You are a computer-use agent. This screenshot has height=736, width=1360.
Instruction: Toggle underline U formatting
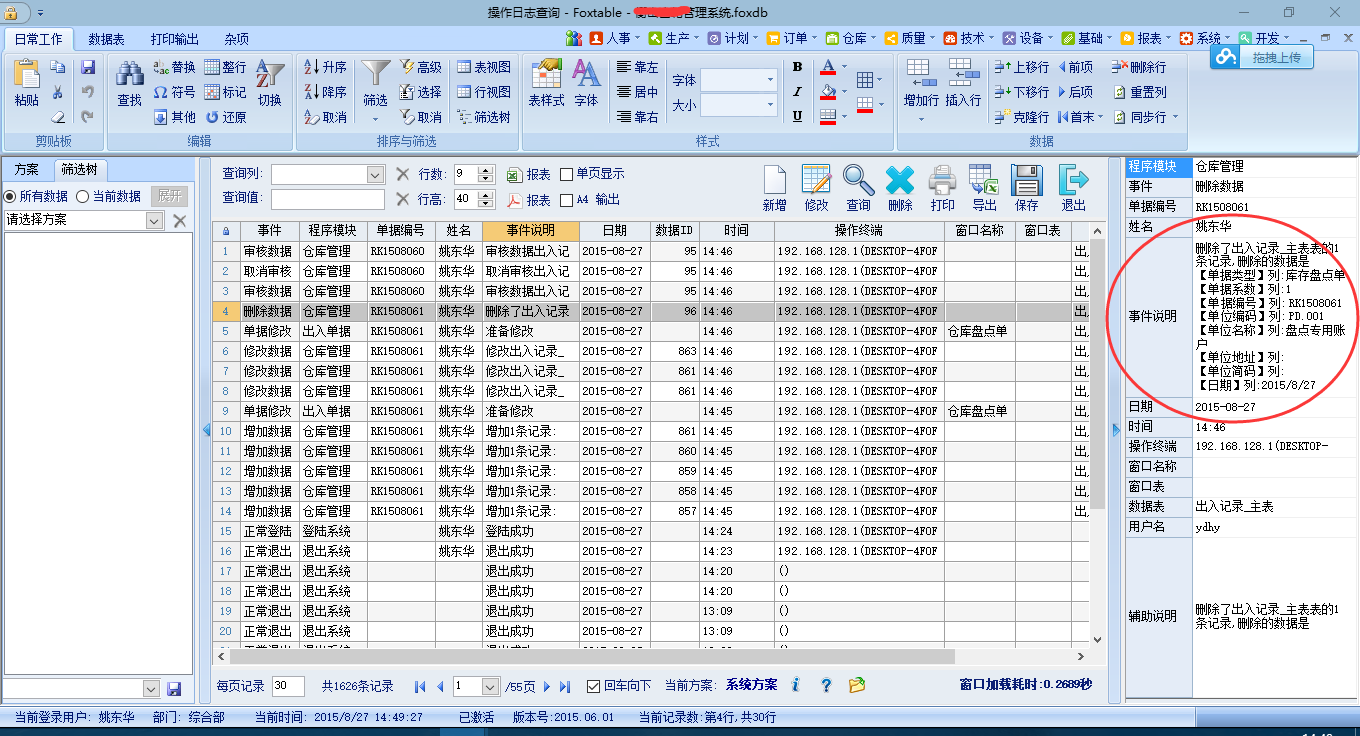(797, 116)
